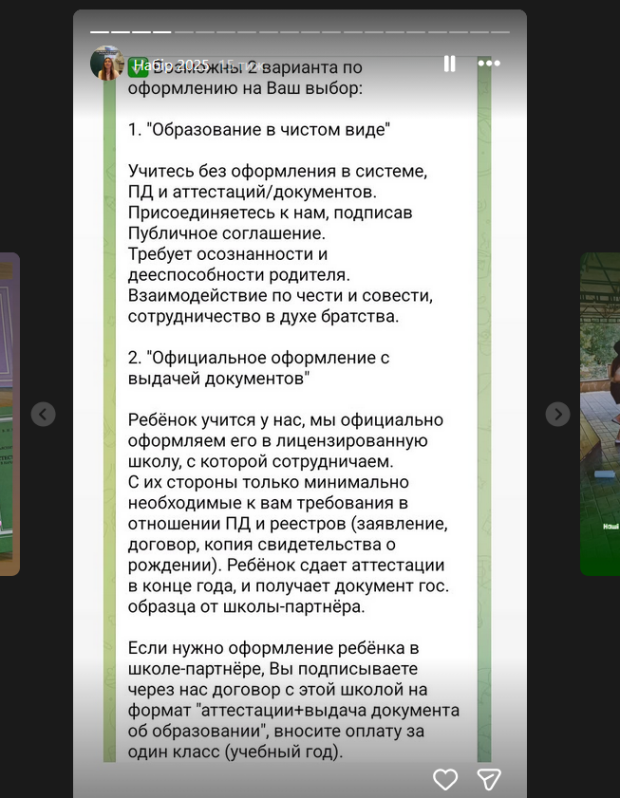
Task: Click heading "Образование в чистом виде"
Action: [x=258, y=129]
